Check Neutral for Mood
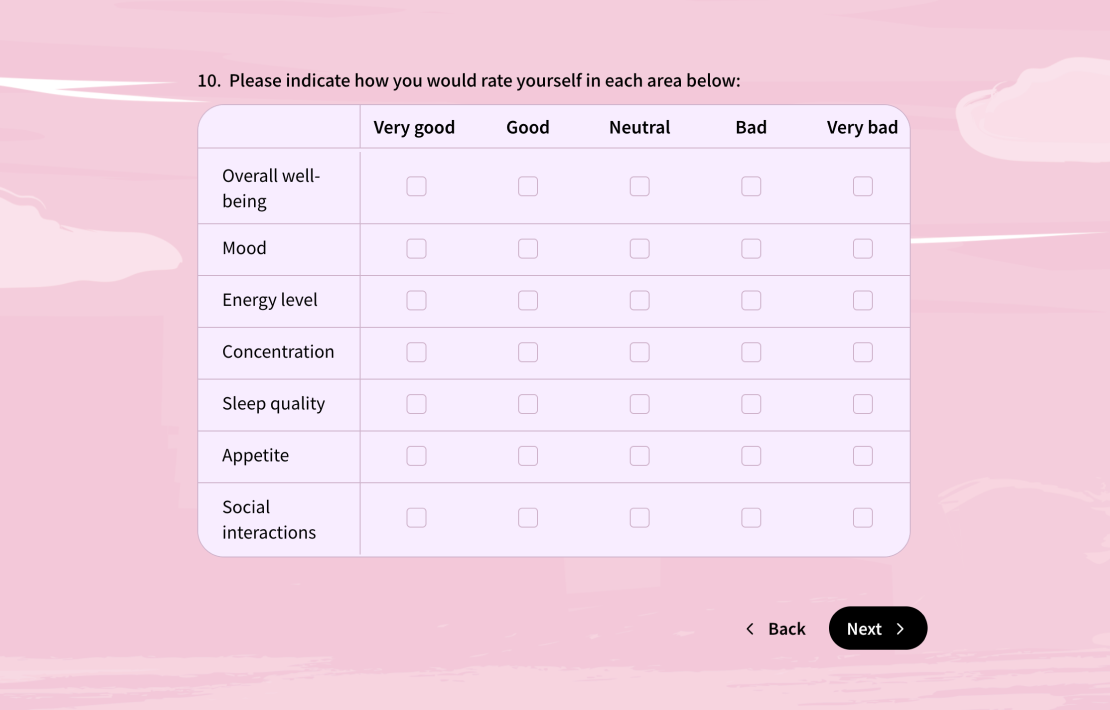 coord(639,248)
